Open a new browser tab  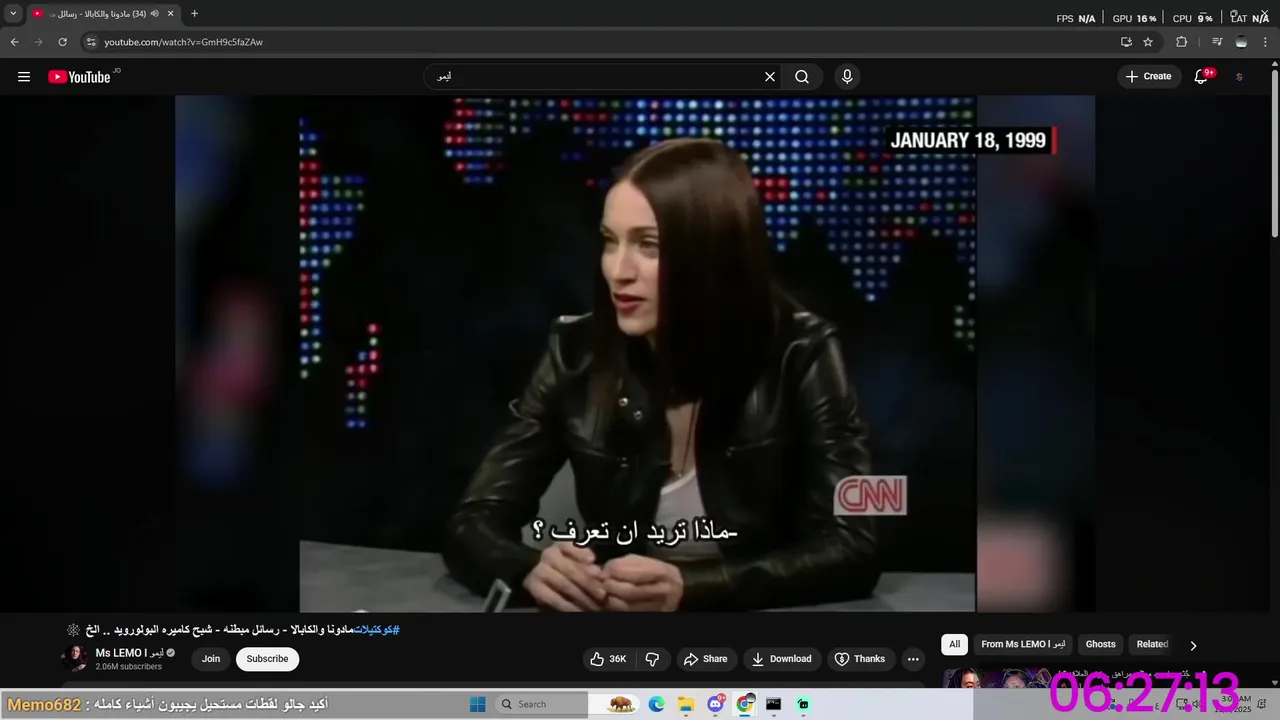click(x=194, y=14)
